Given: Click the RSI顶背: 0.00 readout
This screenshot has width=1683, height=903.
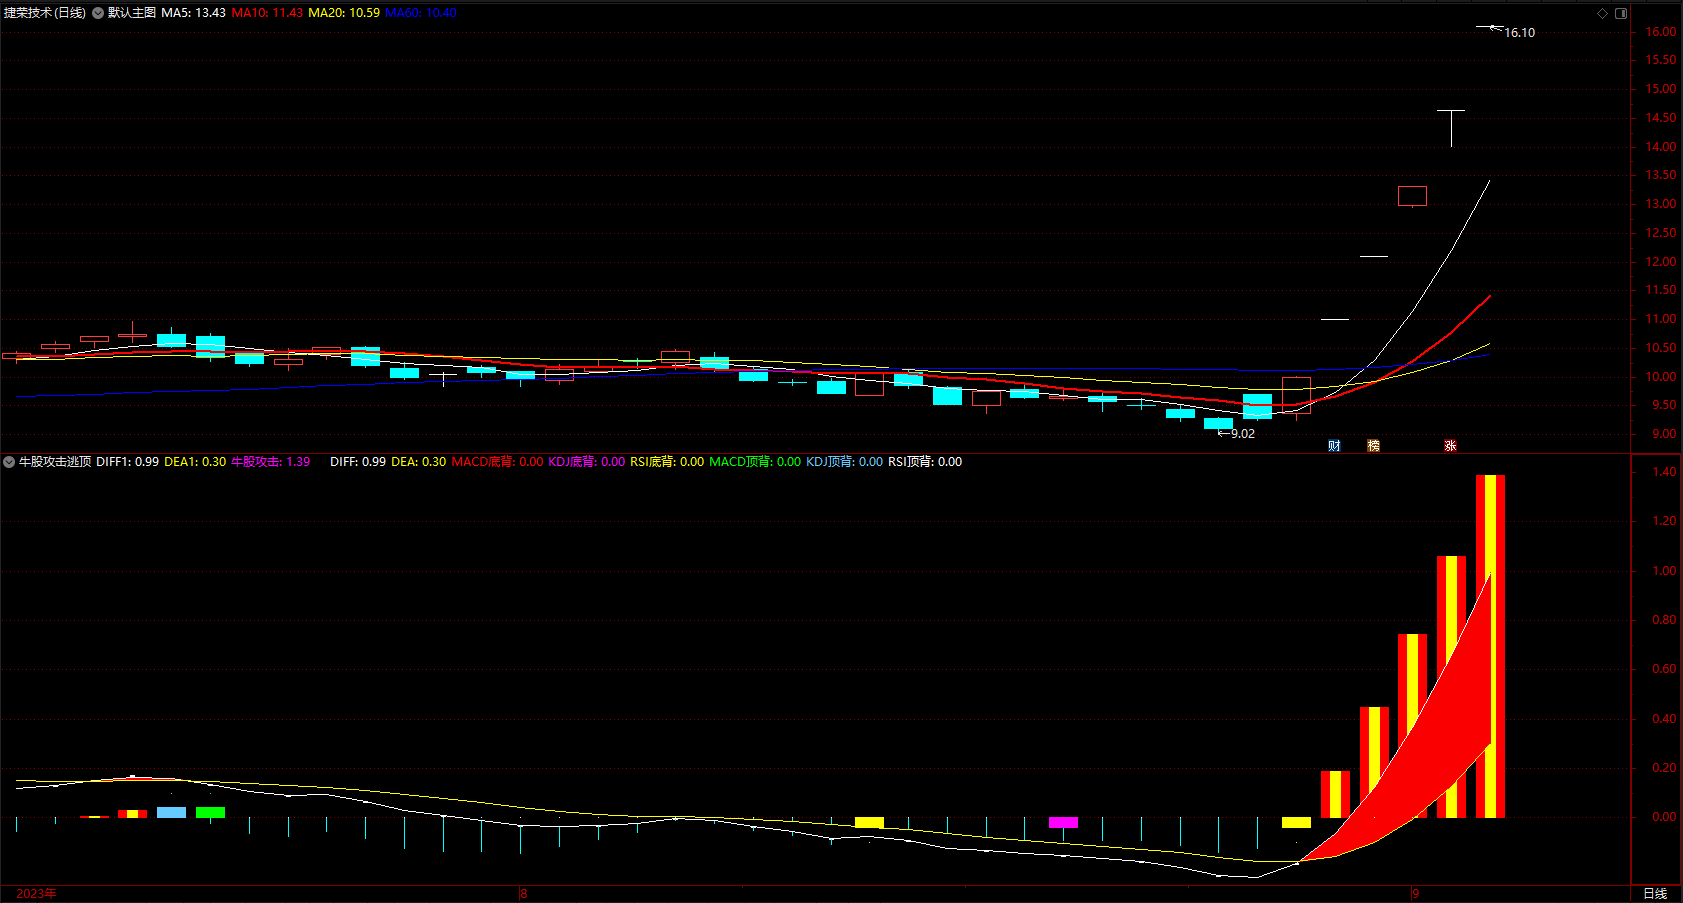Looking at the screenshot, I should point(925,462).
